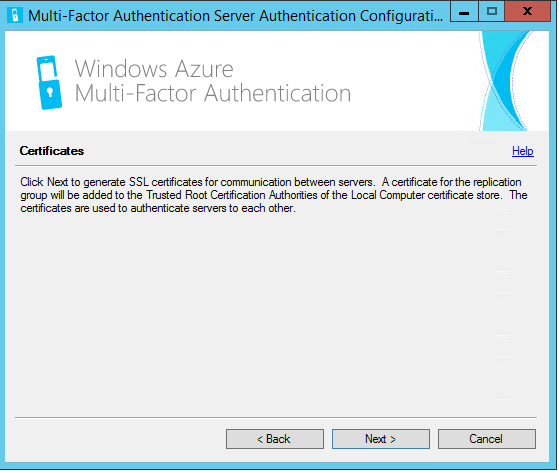Click the large Azure phone-lock logo

[49, 82]
